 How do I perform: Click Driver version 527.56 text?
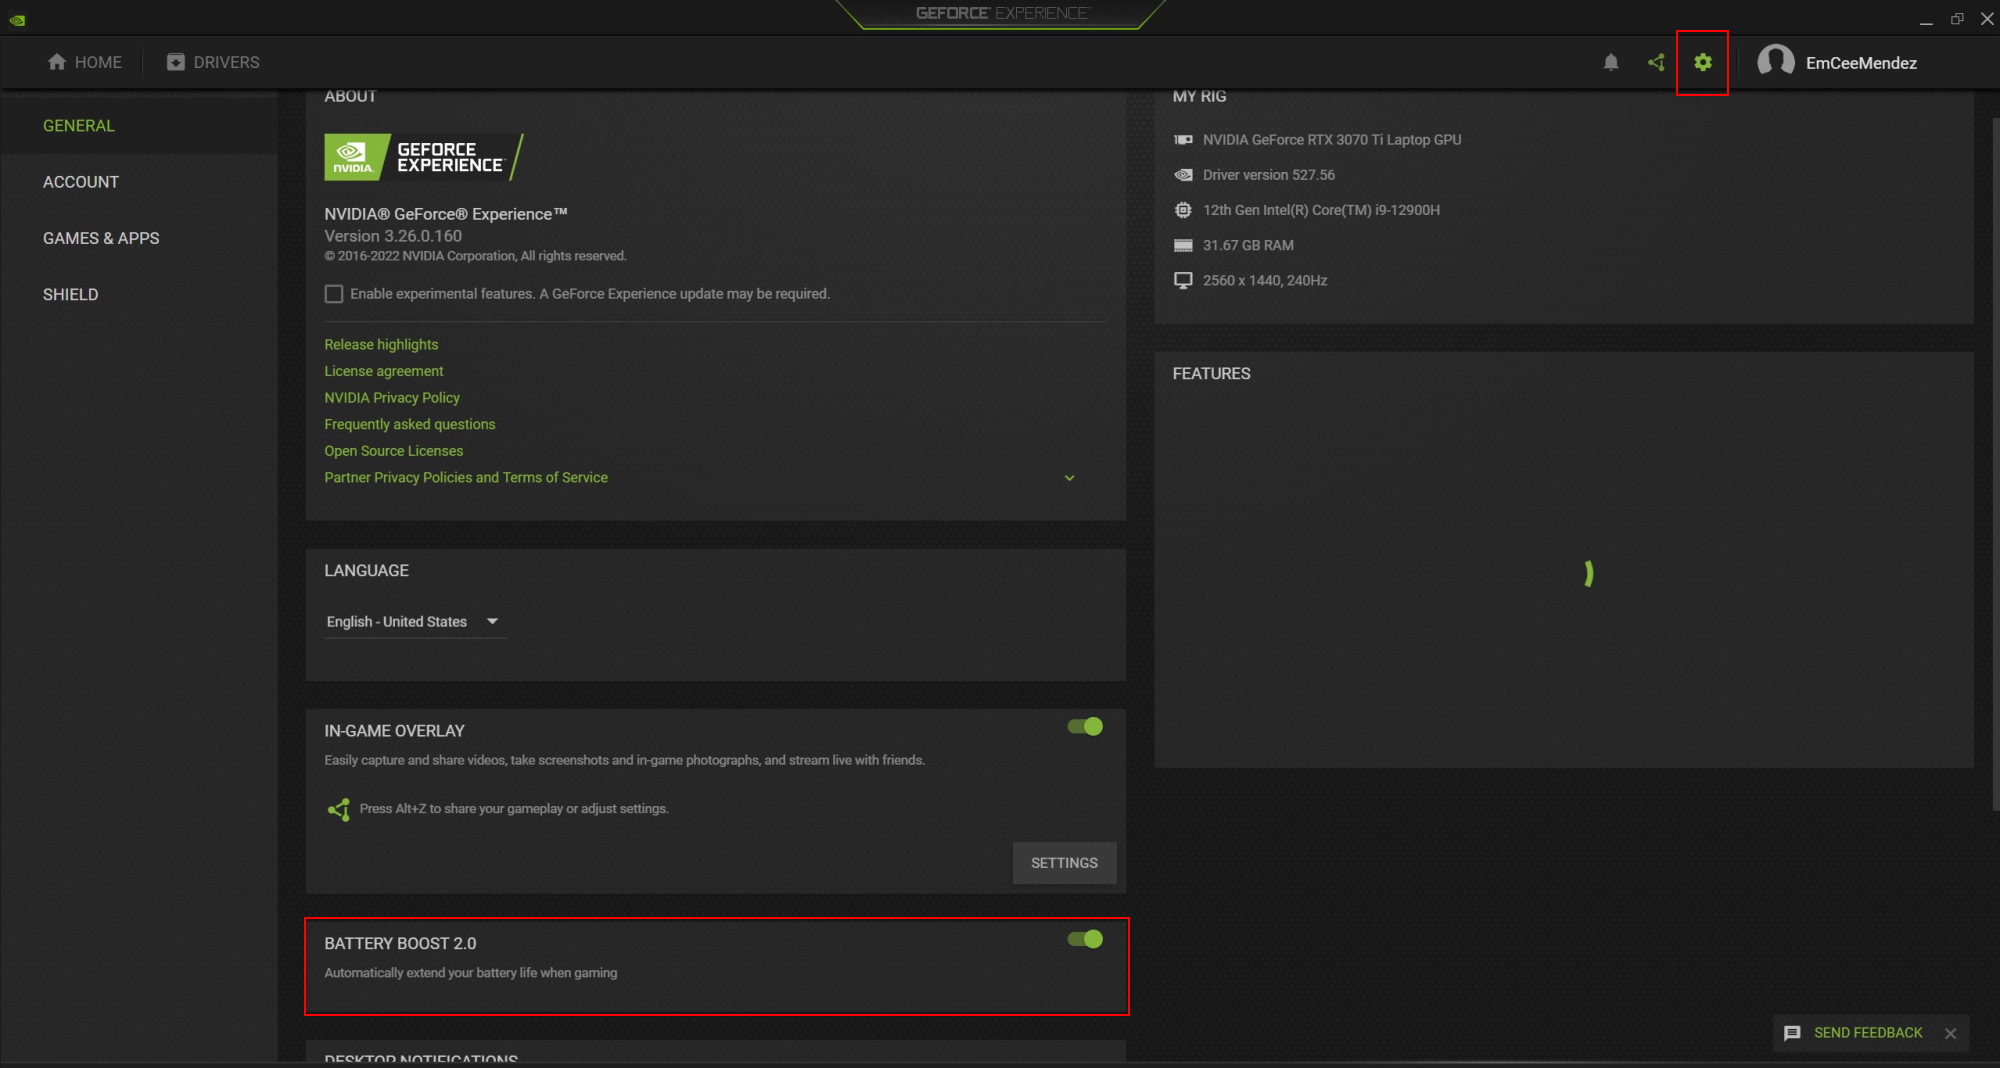[1269, 175]
